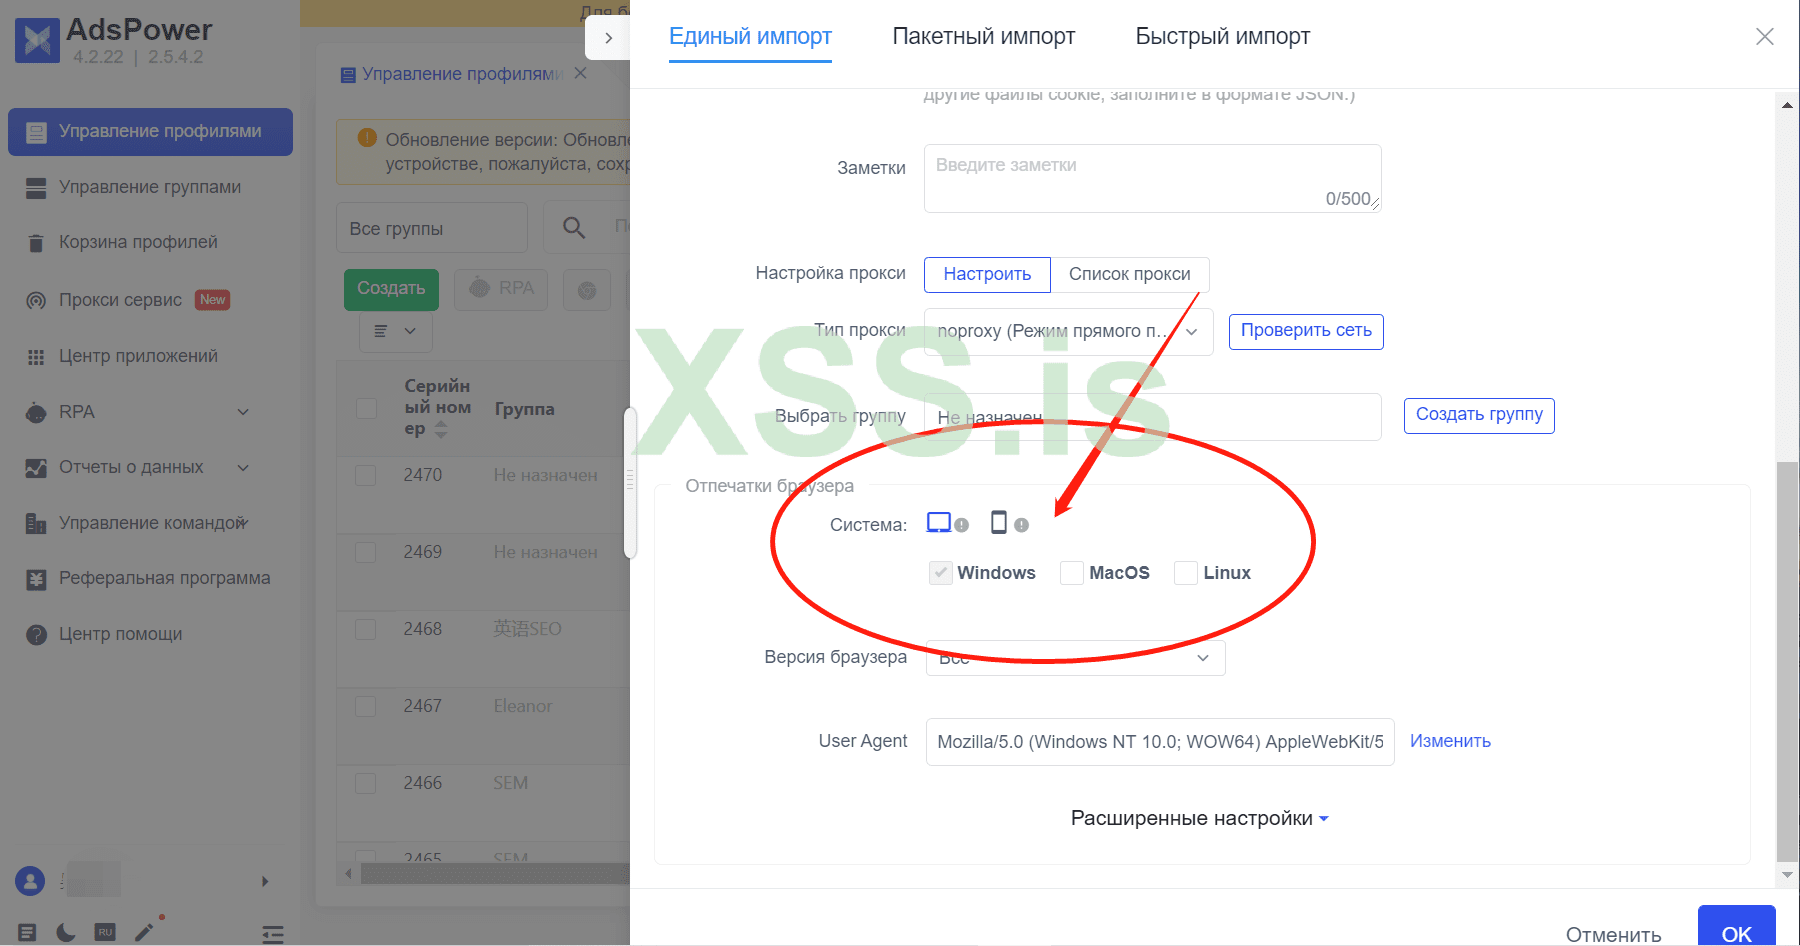Open the Все группы dropdown
1800x946 pixels.
click(x=432, y=228)
